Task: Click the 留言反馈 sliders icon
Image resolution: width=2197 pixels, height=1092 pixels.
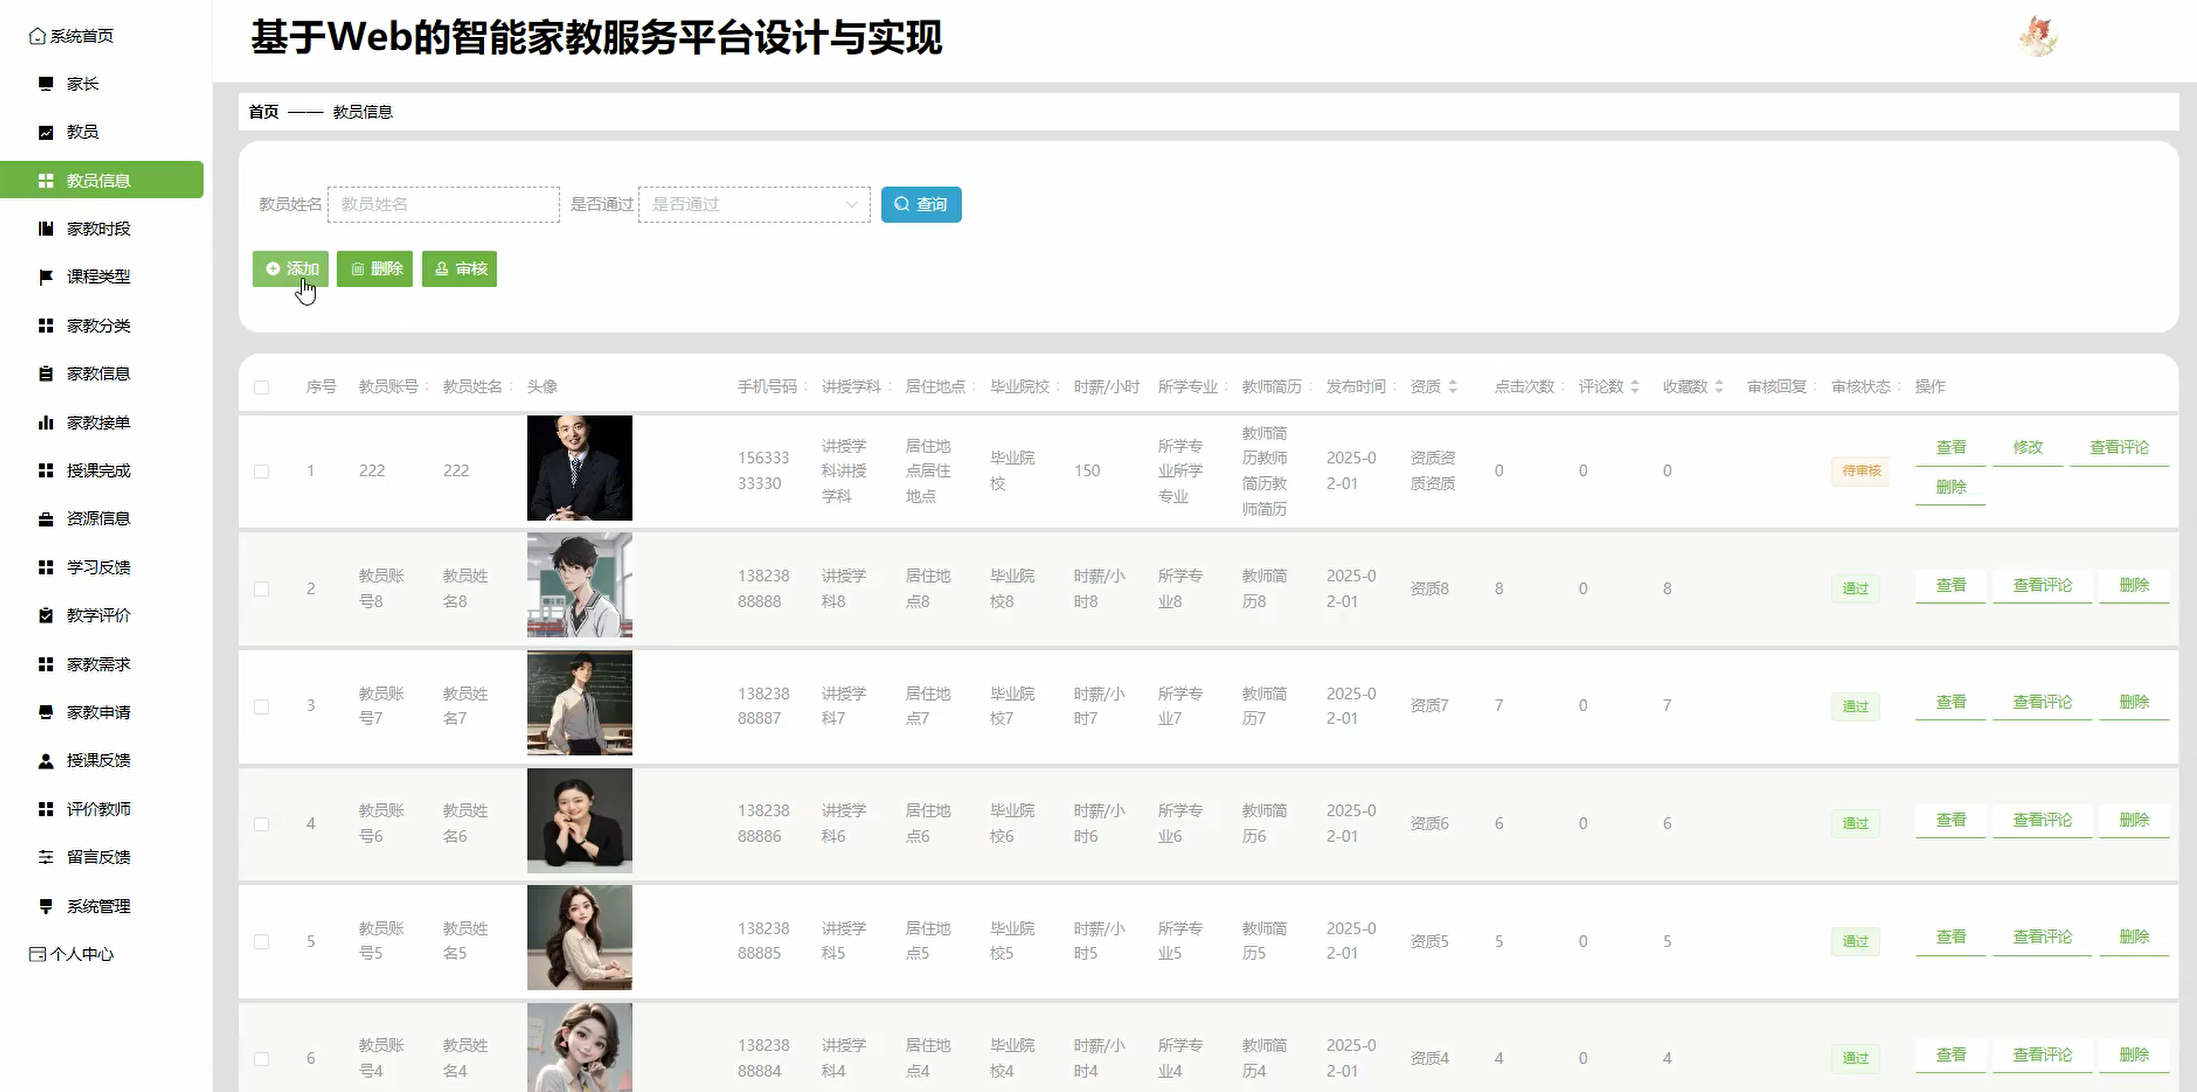Action: [45, 857]
